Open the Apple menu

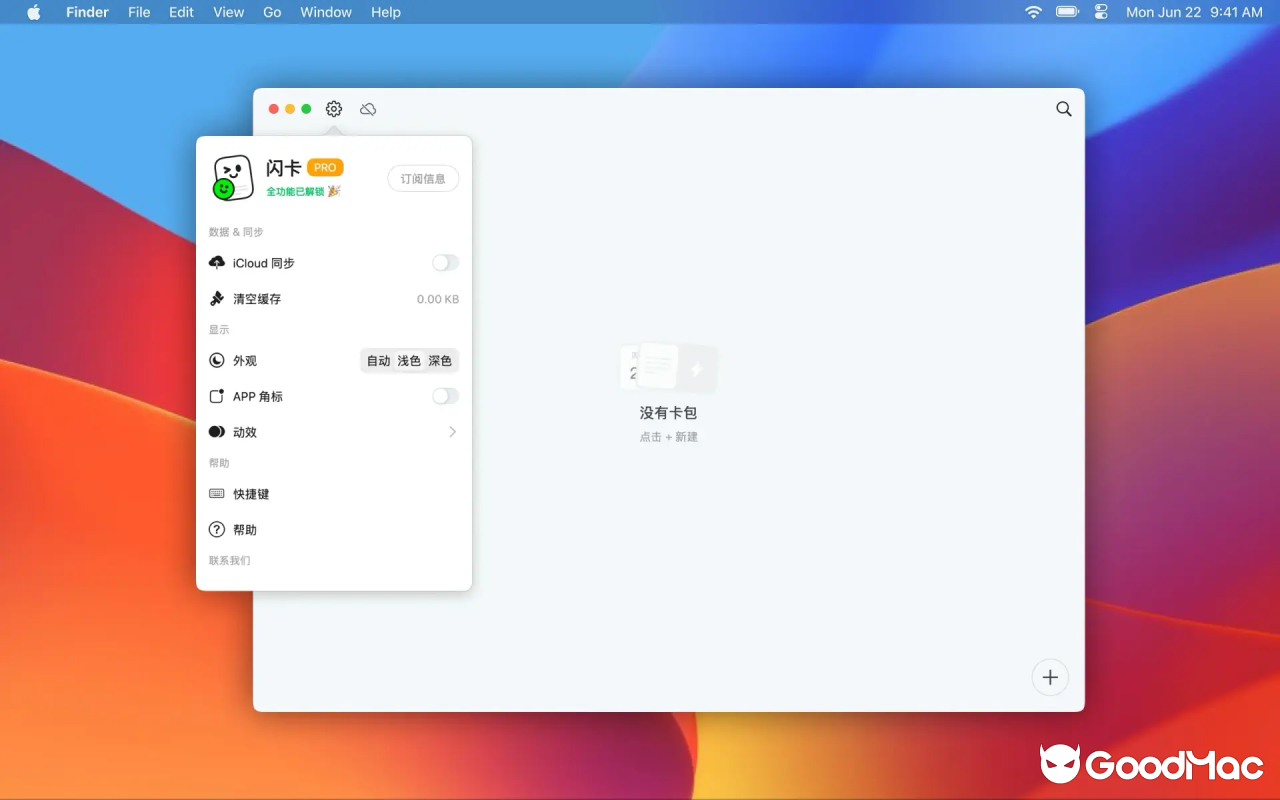click(34, 12)
